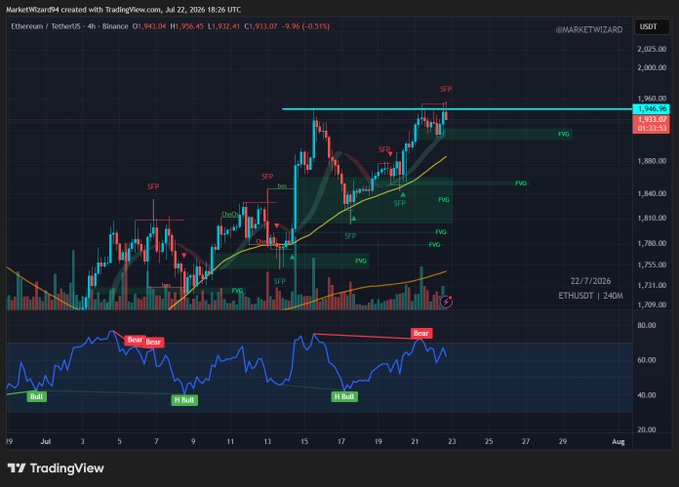Click the purple lightning bolt icon
The height and width of the screenshot is (487, 679).
[x=446, y=301]
